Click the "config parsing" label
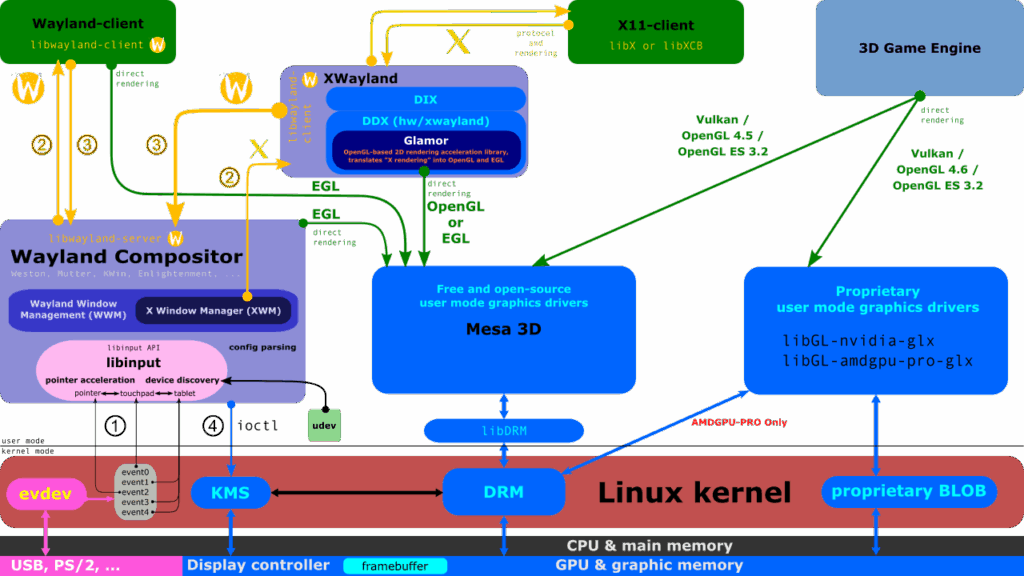 tap(263, 347)
